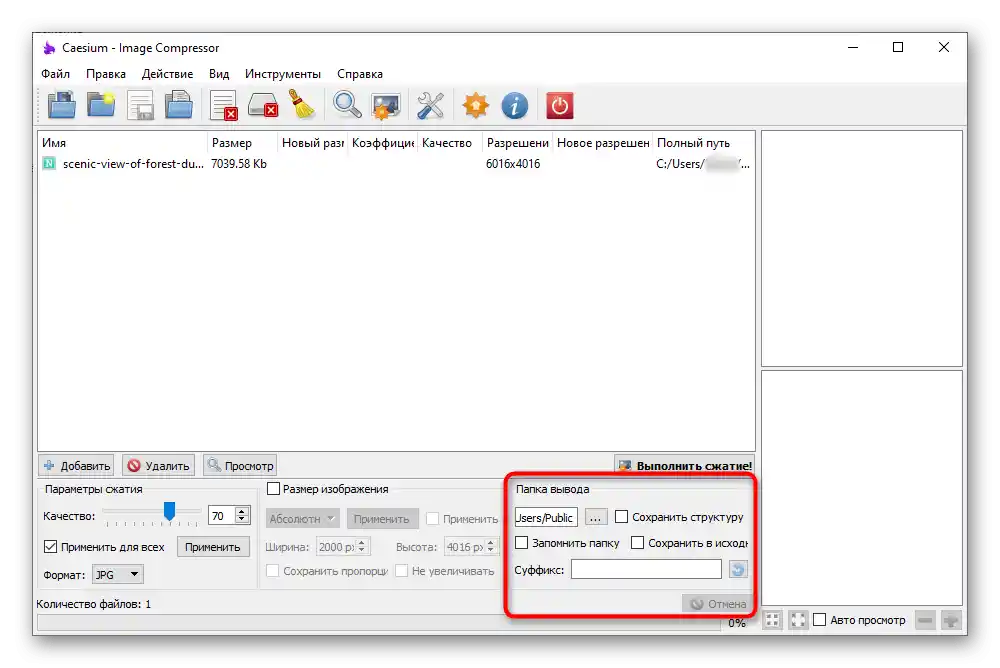Click the Добавить button
This screenshot has height=668, width=1000.
pos(76,466)
